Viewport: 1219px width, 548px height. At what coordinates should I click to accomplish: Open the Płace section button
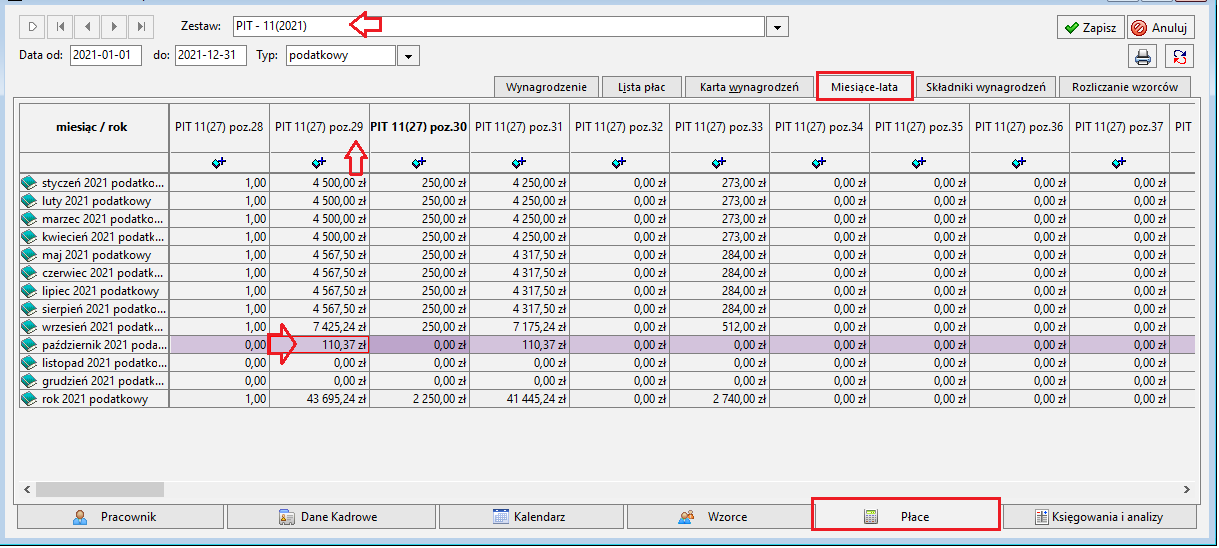905,515
